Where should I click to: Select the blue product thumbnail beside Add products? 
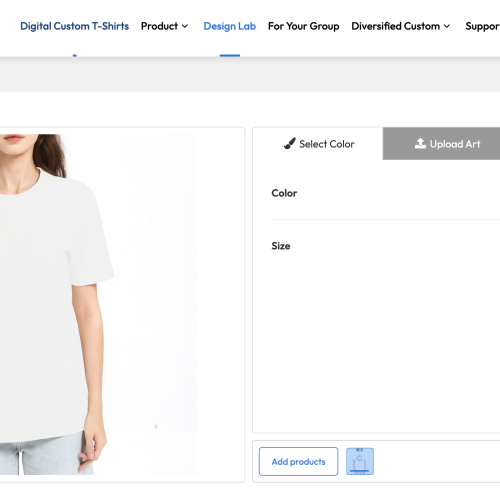pyautogui.click(x=360, y=461)
